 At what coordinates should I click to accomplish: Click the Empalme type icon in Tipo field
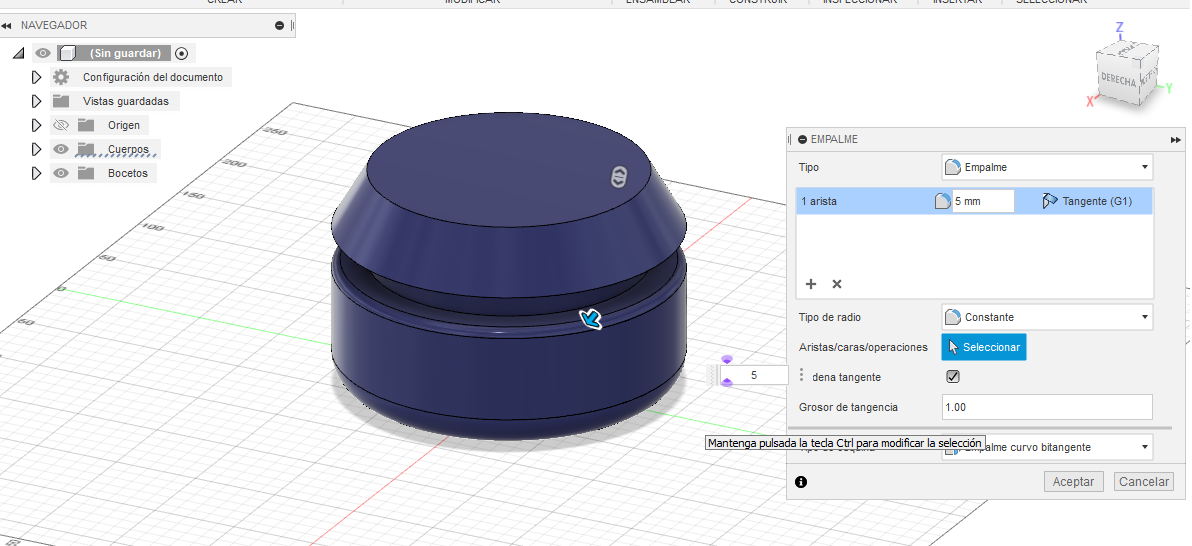tap(952, 167)
